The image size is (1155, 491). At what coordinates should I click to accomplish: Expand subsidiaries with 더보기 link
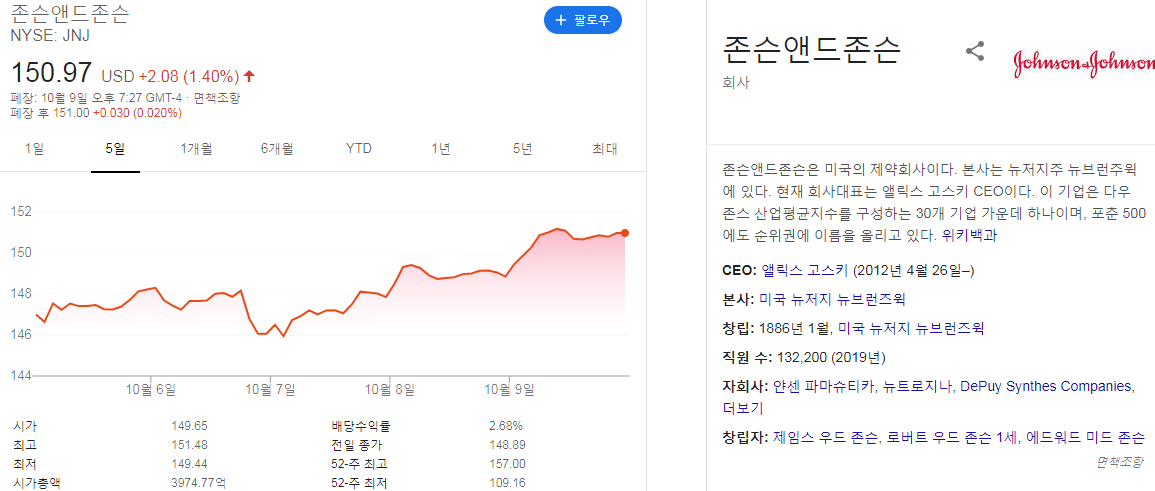pos(743,408)
